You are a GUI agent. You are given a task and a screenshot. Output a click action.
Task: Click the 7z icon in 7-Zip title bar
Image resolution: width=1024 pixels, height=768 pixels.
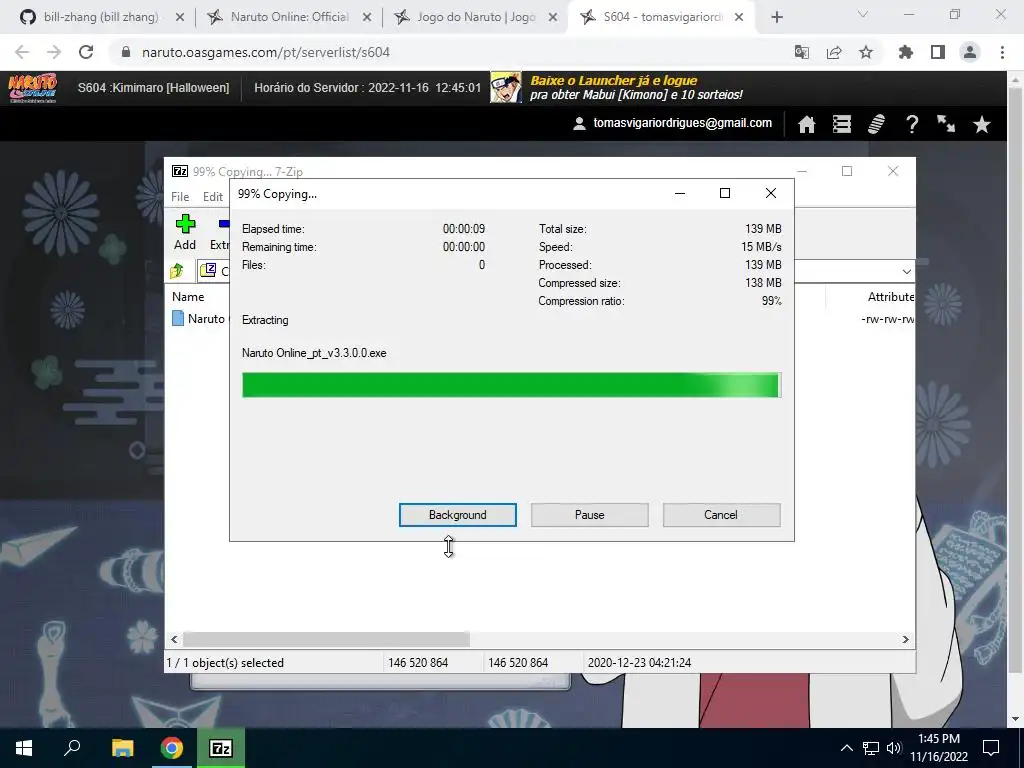click(x=180, y=171)
